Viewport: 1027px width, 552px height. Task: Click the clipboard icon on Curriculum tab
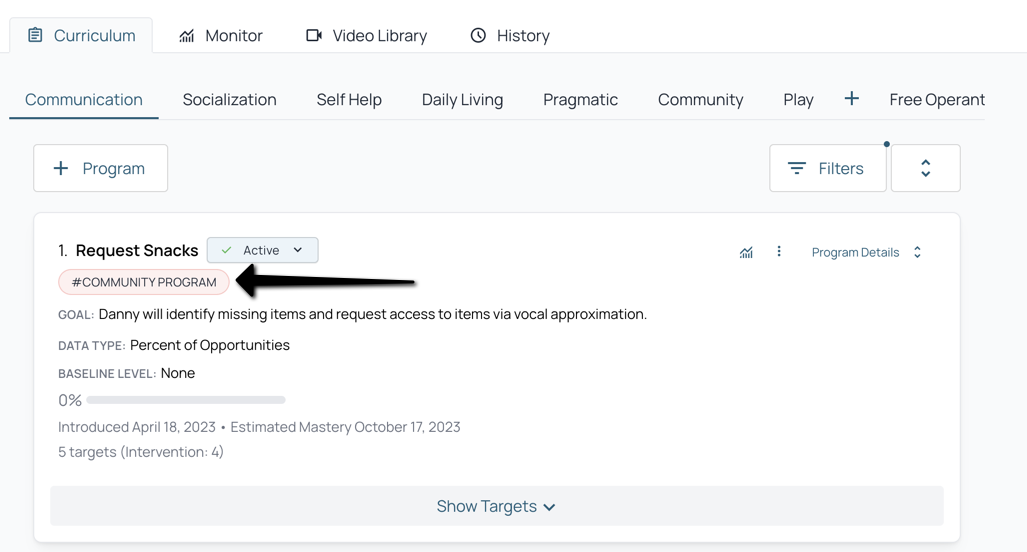(x=35, y=35)
